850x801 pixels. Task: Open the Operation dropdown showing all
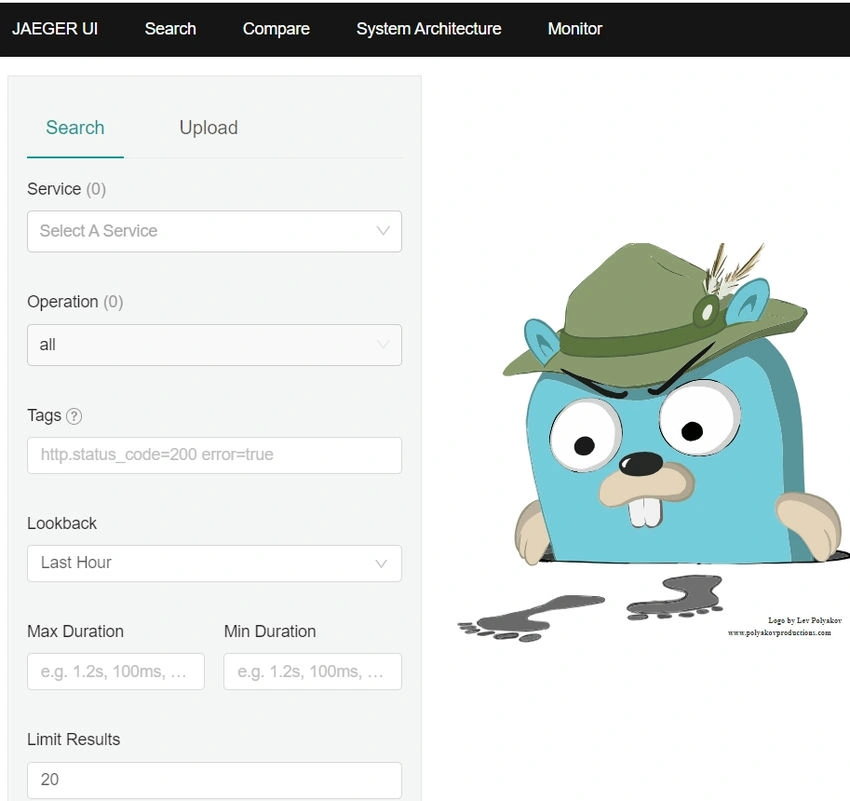click(x=214, y=345)
